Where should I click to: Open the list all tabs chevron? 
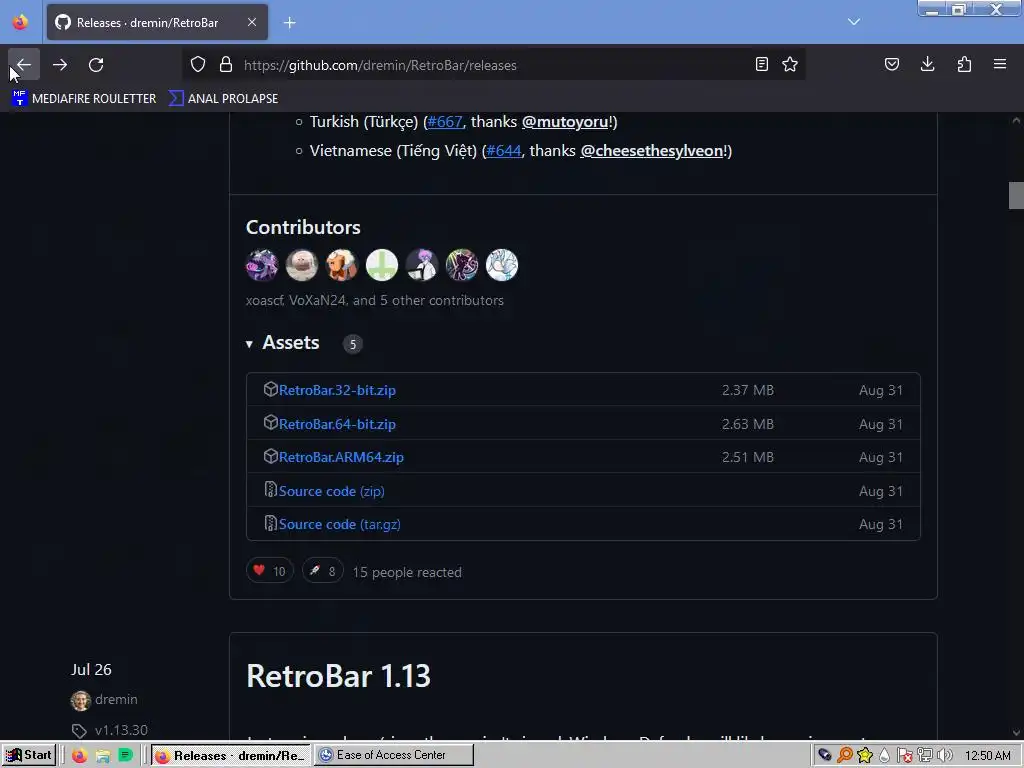(854, 22)
